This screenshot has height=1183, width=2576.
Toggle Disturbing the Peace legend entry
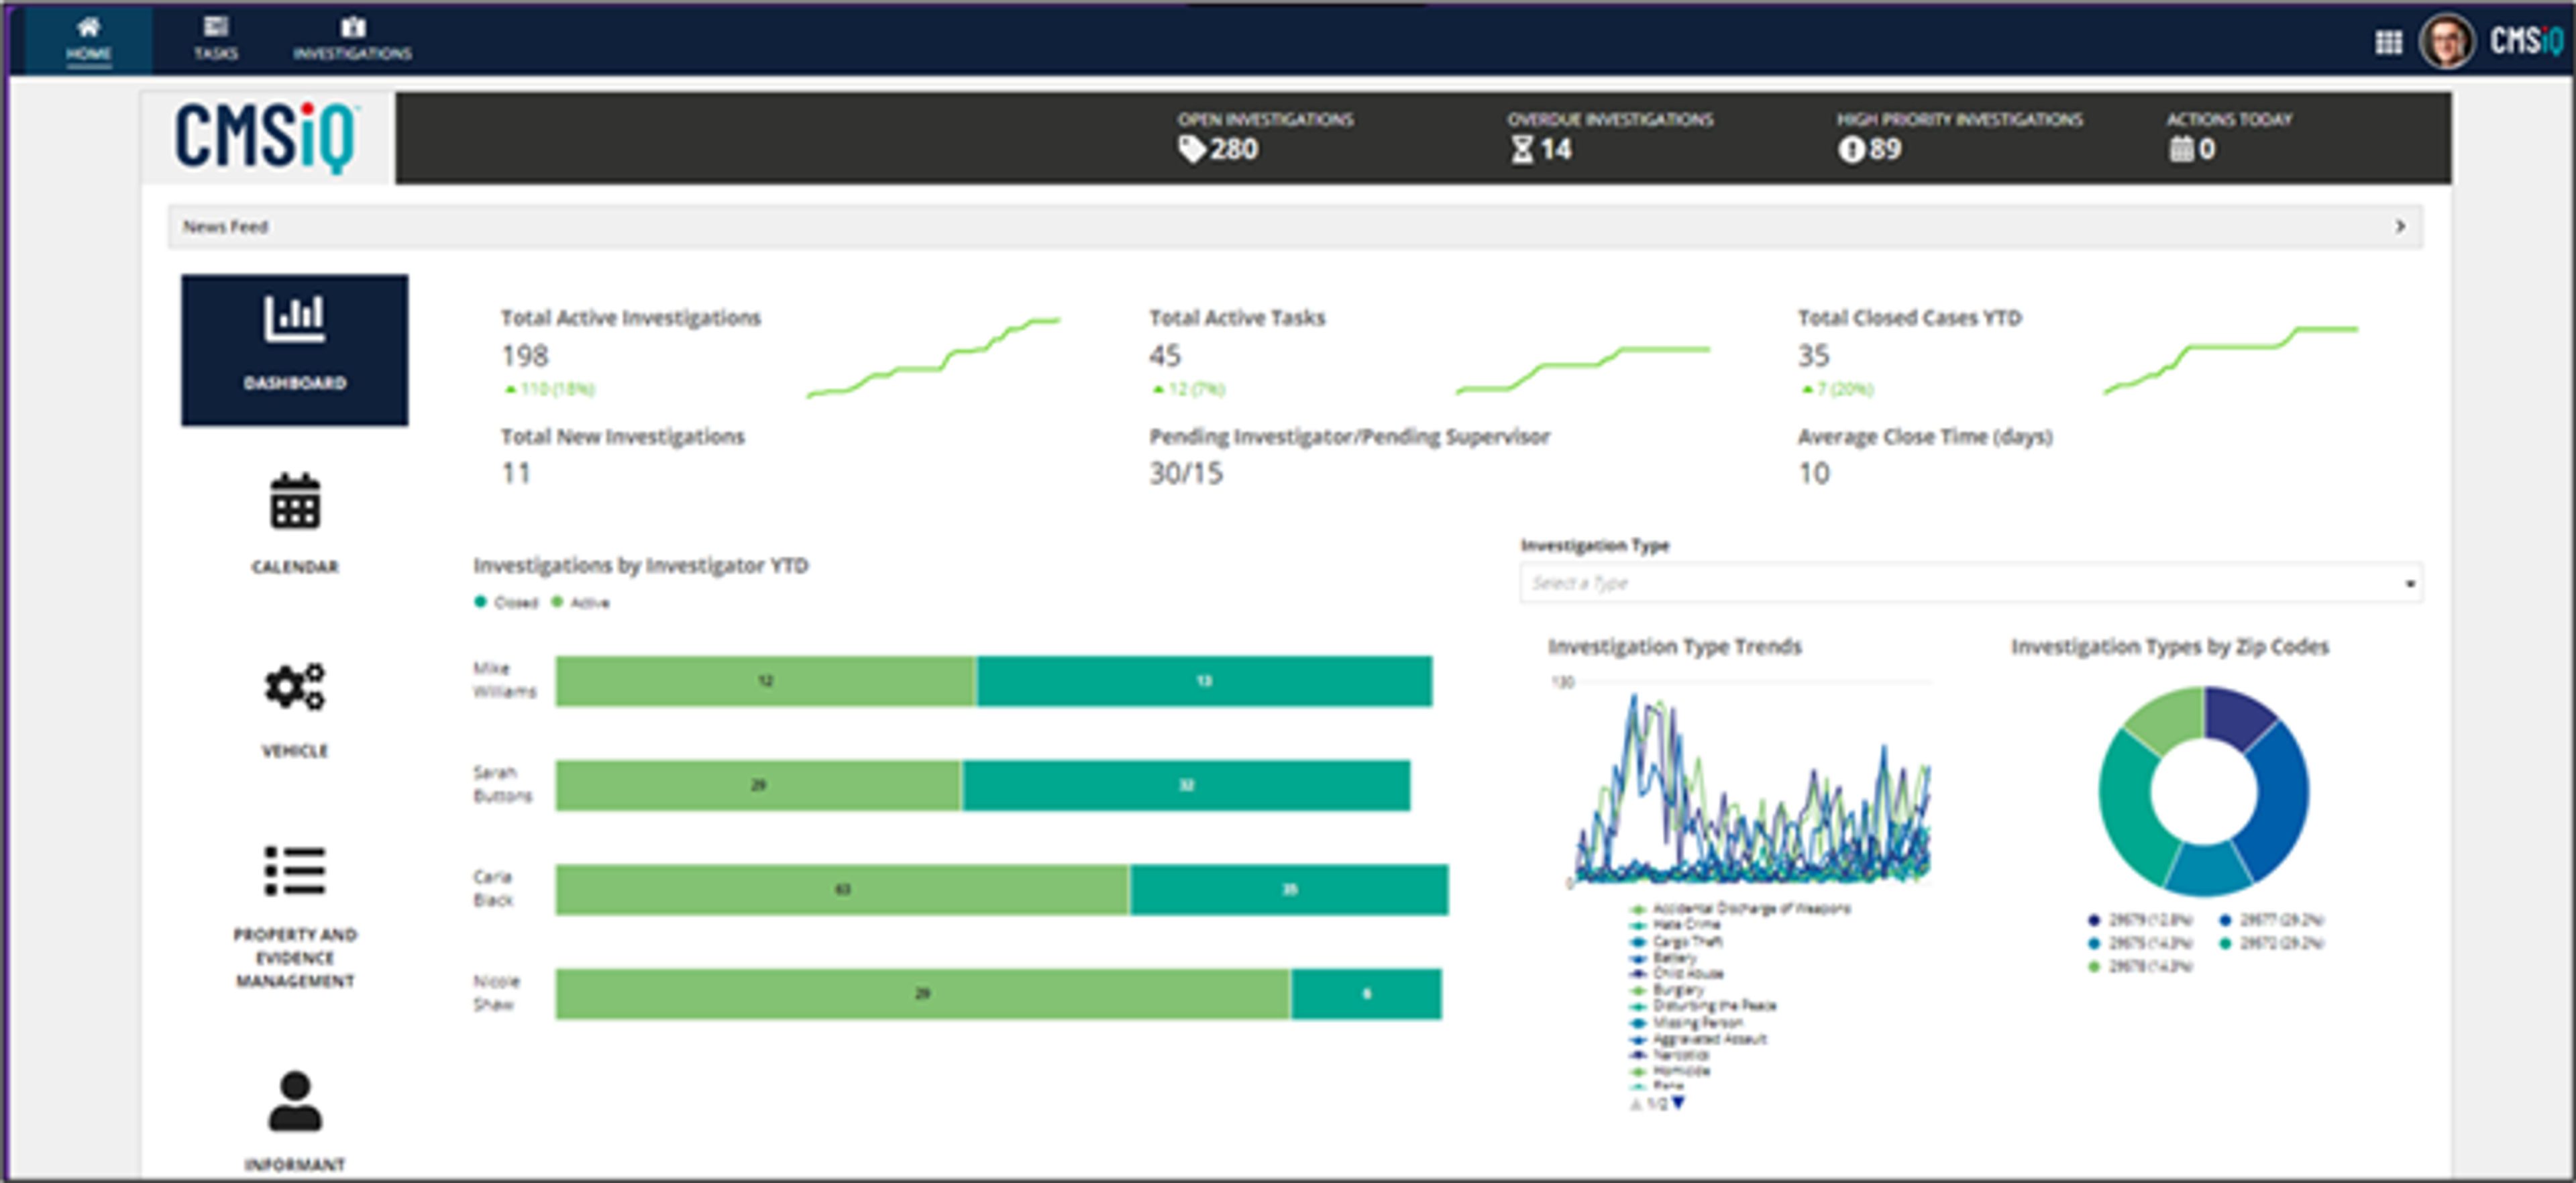point(1703,1005)
